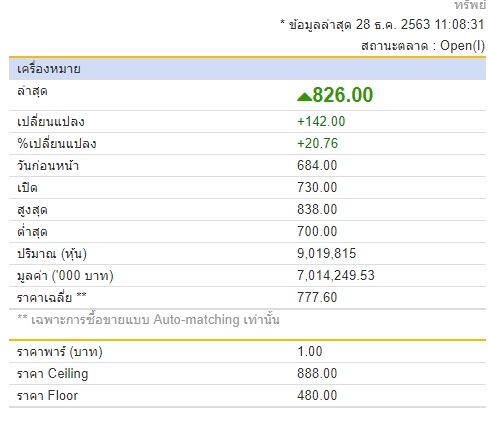Click the ปริมาณ (หุ้น) label
The image size is (488, 441).
(52, 254)
